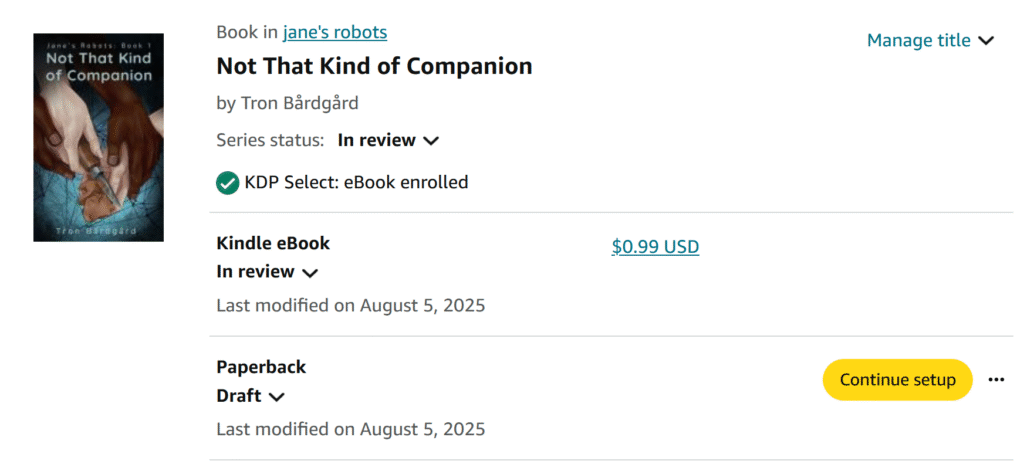The height and width of the screenshot is (471, 1024).
Task: Click the chevron arrow next to Draft
Action: pyautogui.click(x=277, y=397)
